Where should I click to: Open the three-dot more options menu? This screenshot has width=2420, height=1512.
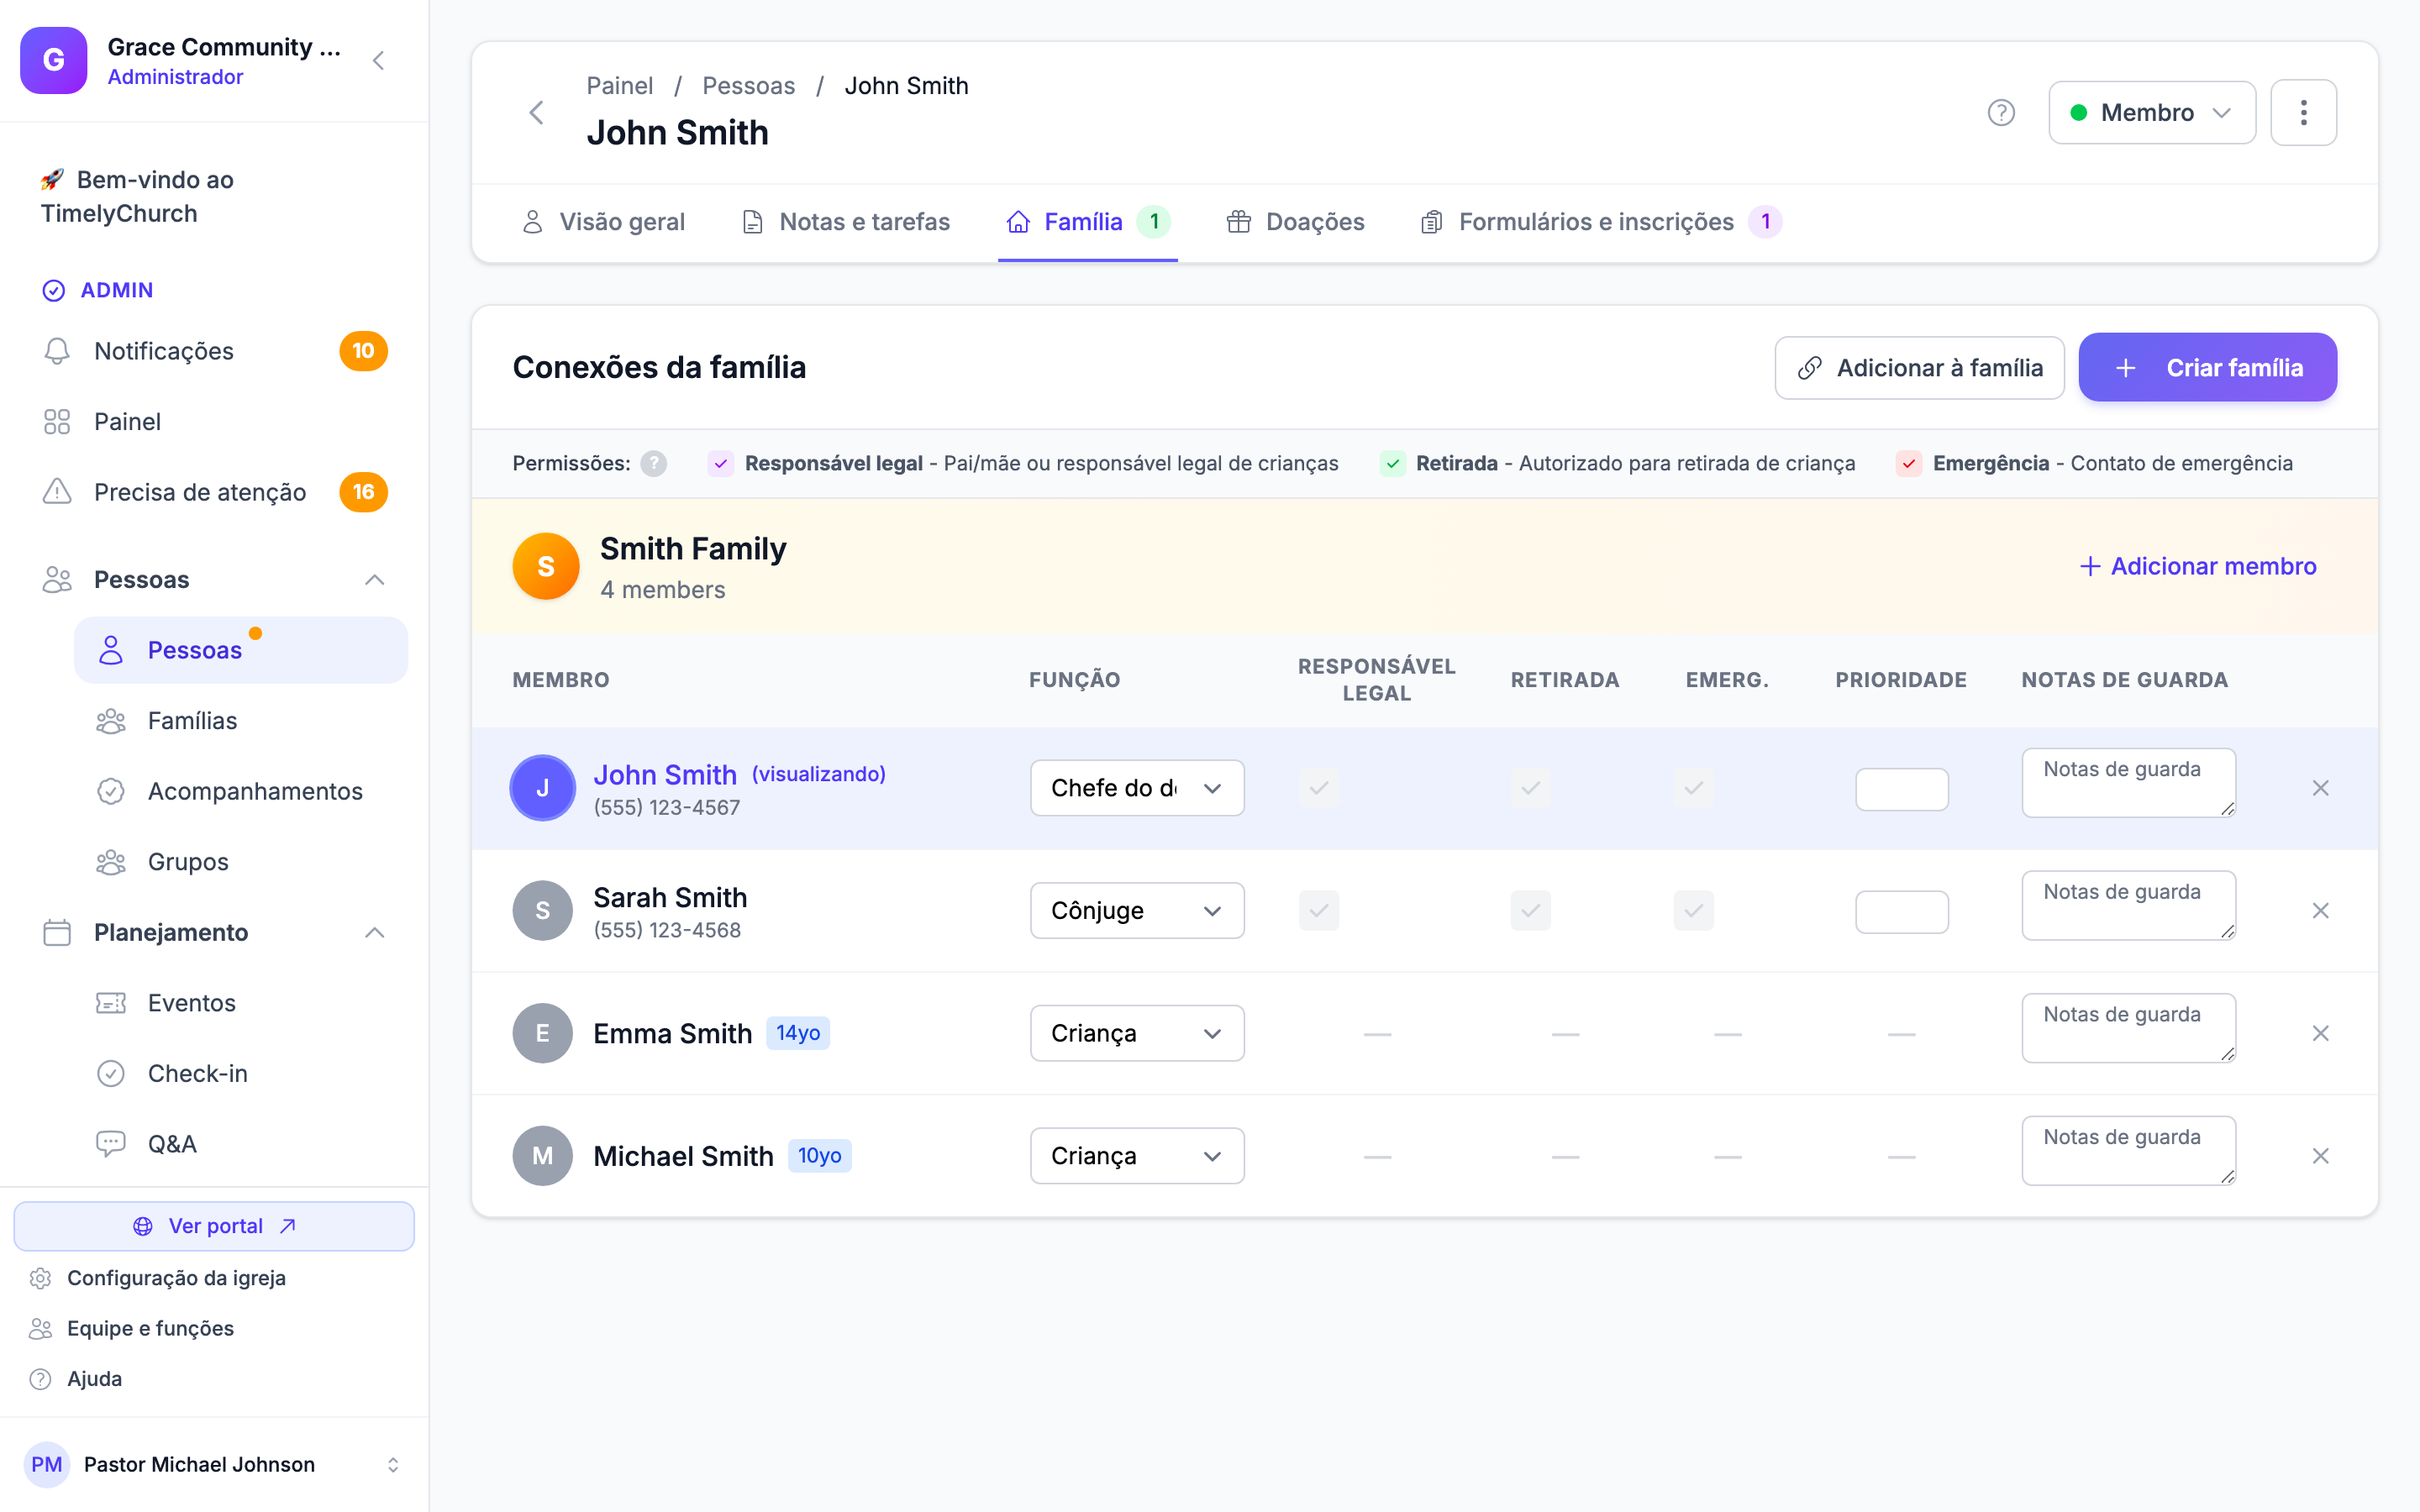2303,112
